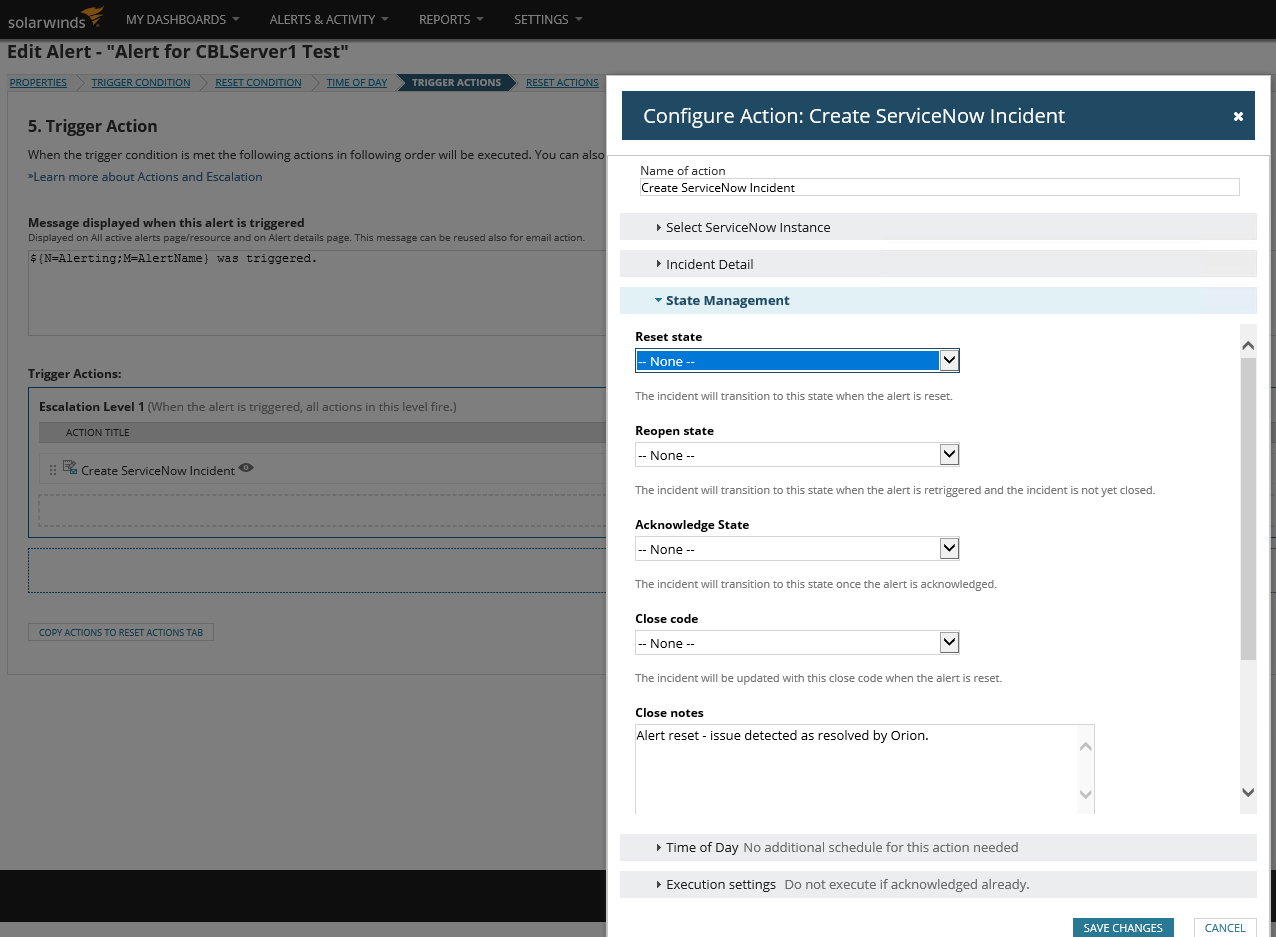The image size is (1276, 937).
Task: Go to the Reset Condition step
Action: (258, 83)
